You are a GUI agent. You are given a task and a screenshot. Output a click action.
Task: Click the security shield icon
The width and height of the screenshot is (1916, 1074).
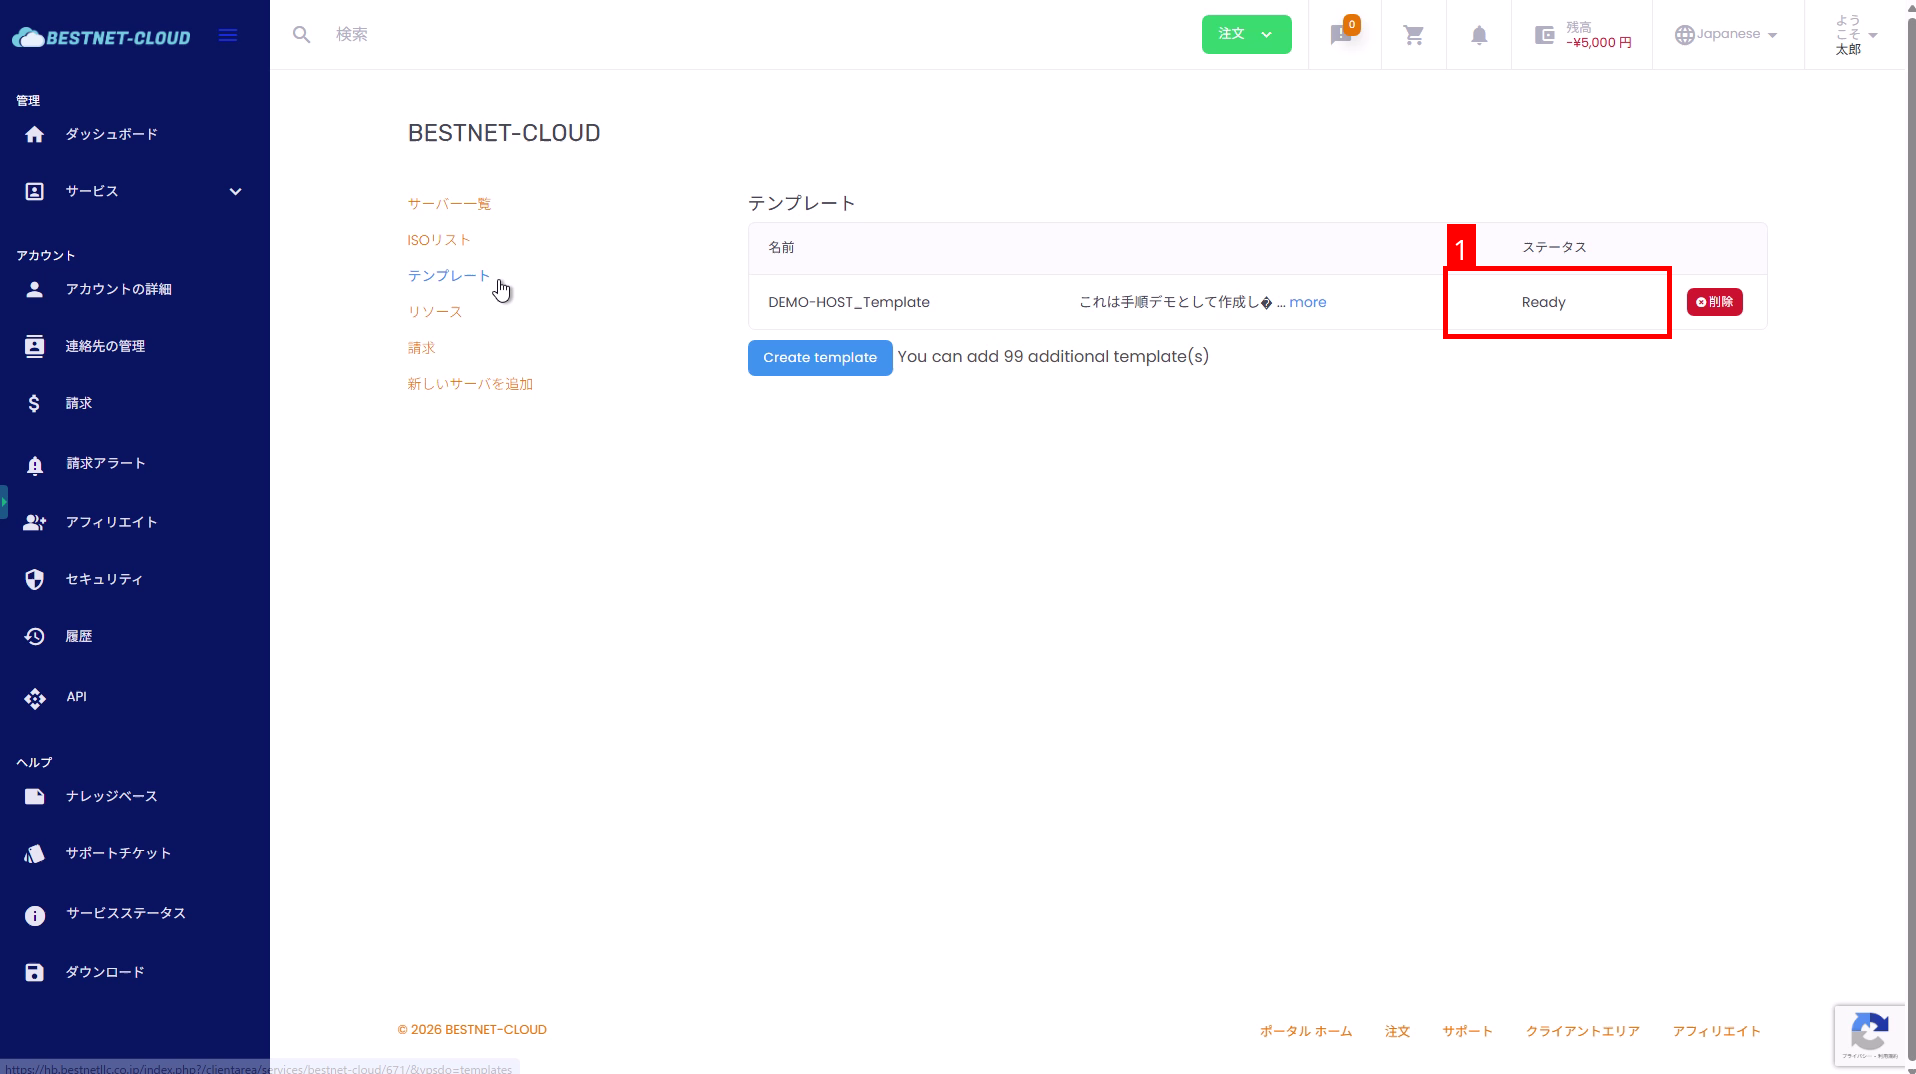click(35, 580)
